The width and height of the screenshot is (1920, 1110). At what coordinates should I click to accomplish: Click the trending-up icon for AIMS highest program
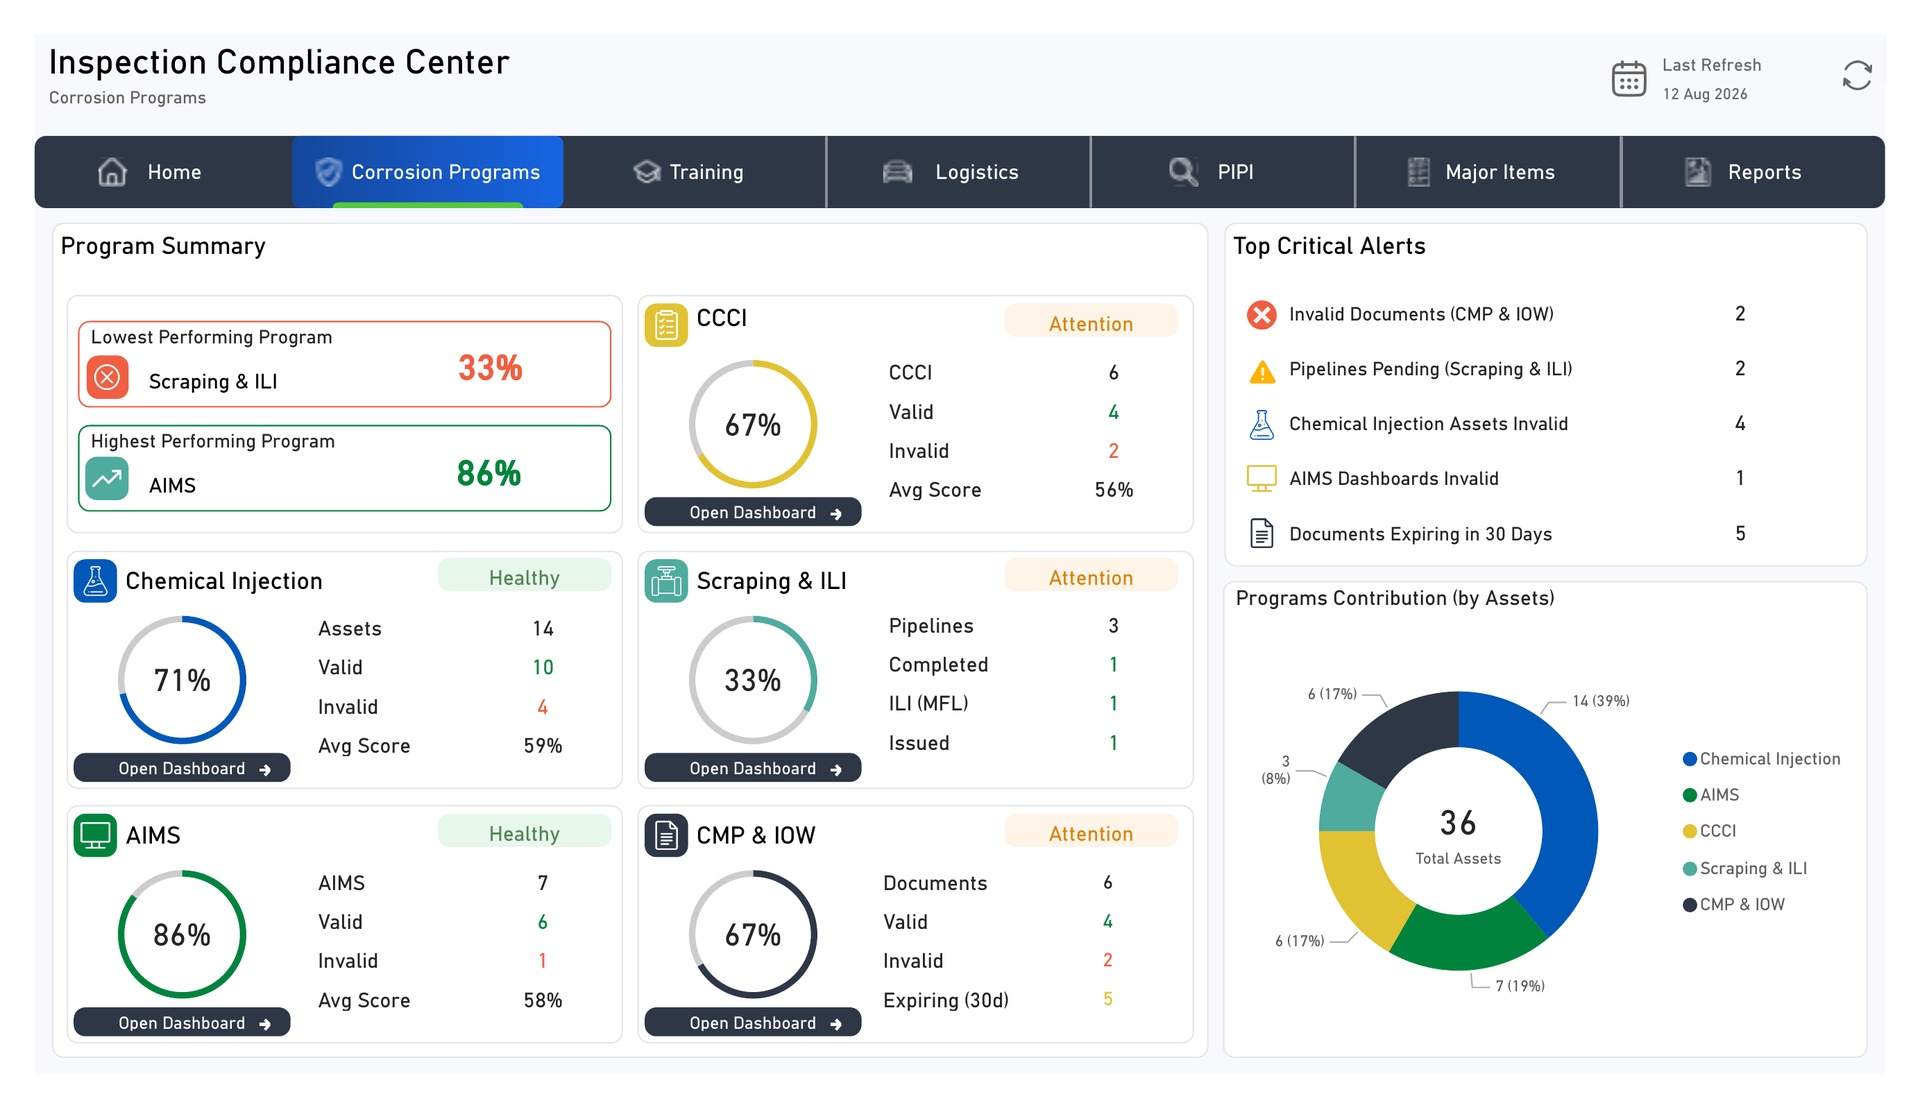(107, 479)
